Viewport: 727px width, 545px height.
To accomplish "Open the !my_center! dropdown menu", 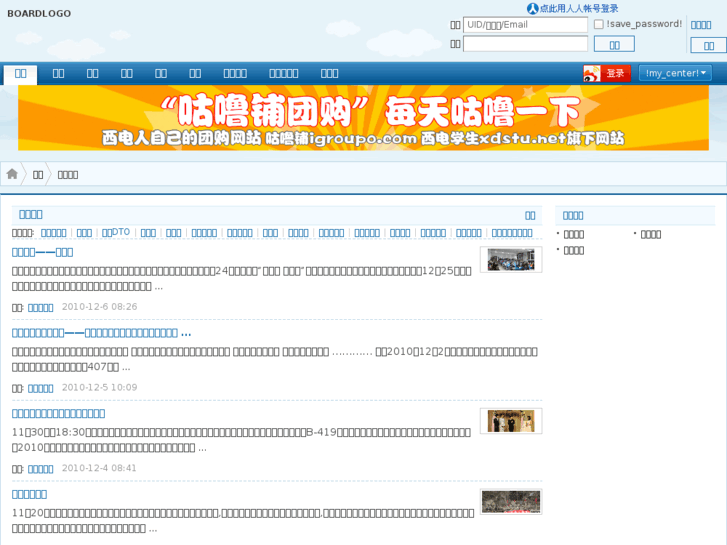I will [x=675, y=73].
